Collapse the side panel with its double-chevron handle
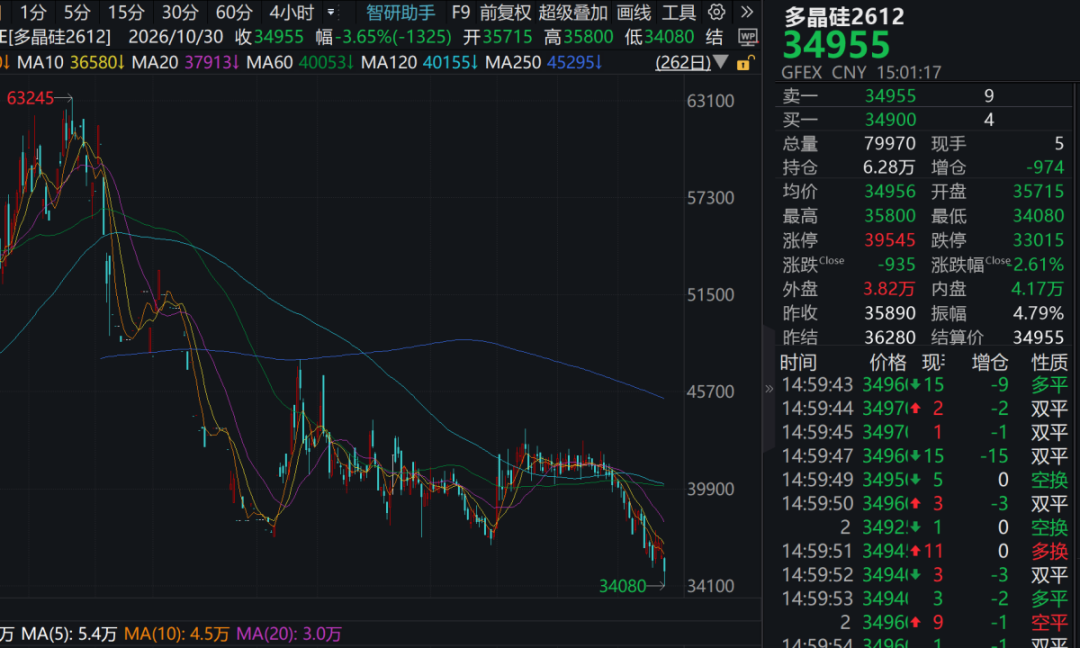This screenshot has width=1080, height=648. [x=769, y=389]
